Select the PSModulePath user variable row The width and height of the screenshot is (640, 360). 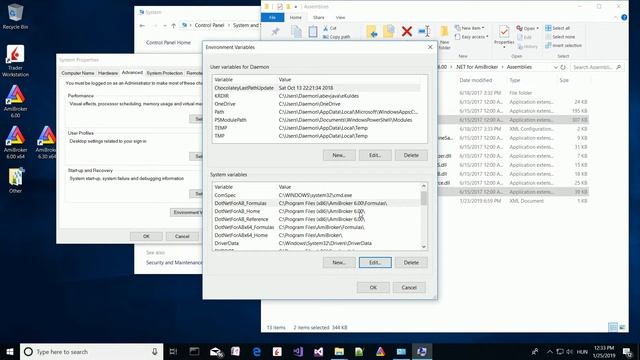coord(316,120)
